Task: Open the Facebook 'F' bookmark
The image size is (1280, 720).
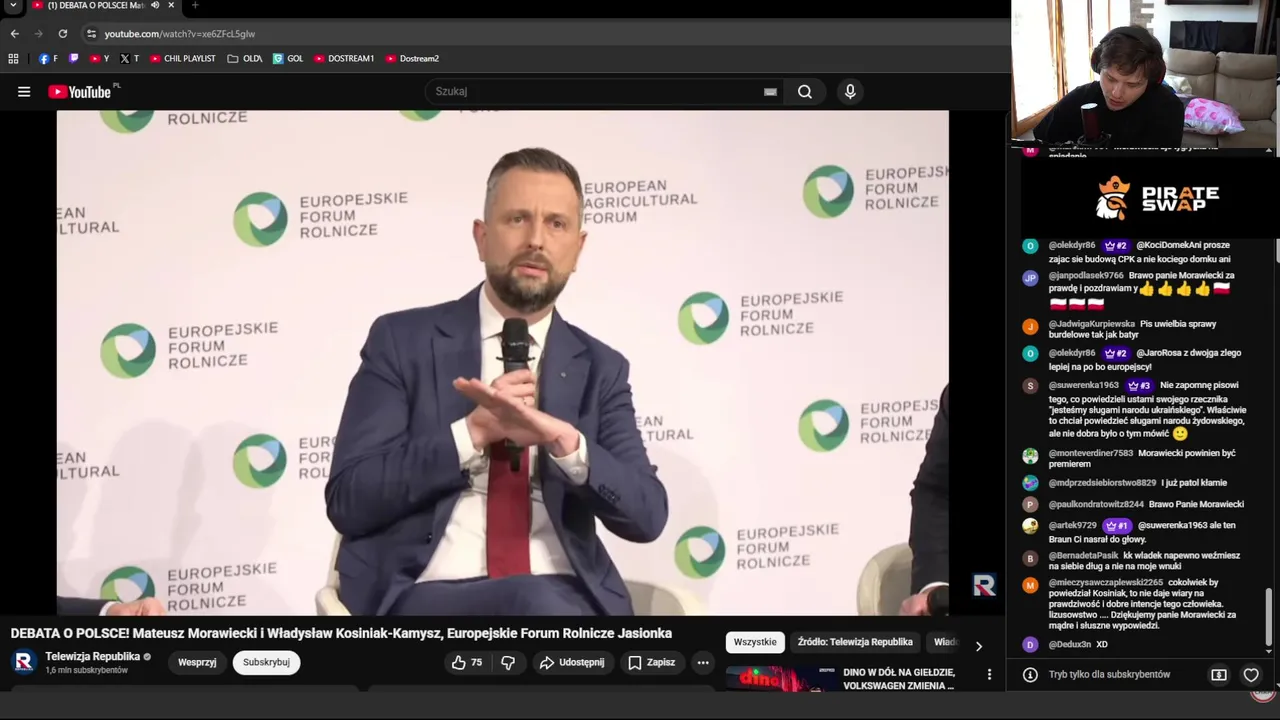Action: (48, 59)
